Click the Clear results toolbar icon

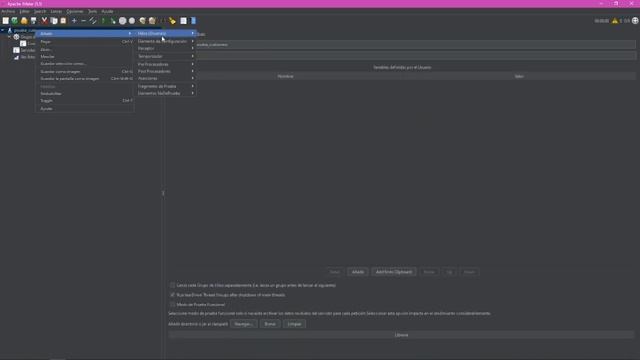point(142,20)
